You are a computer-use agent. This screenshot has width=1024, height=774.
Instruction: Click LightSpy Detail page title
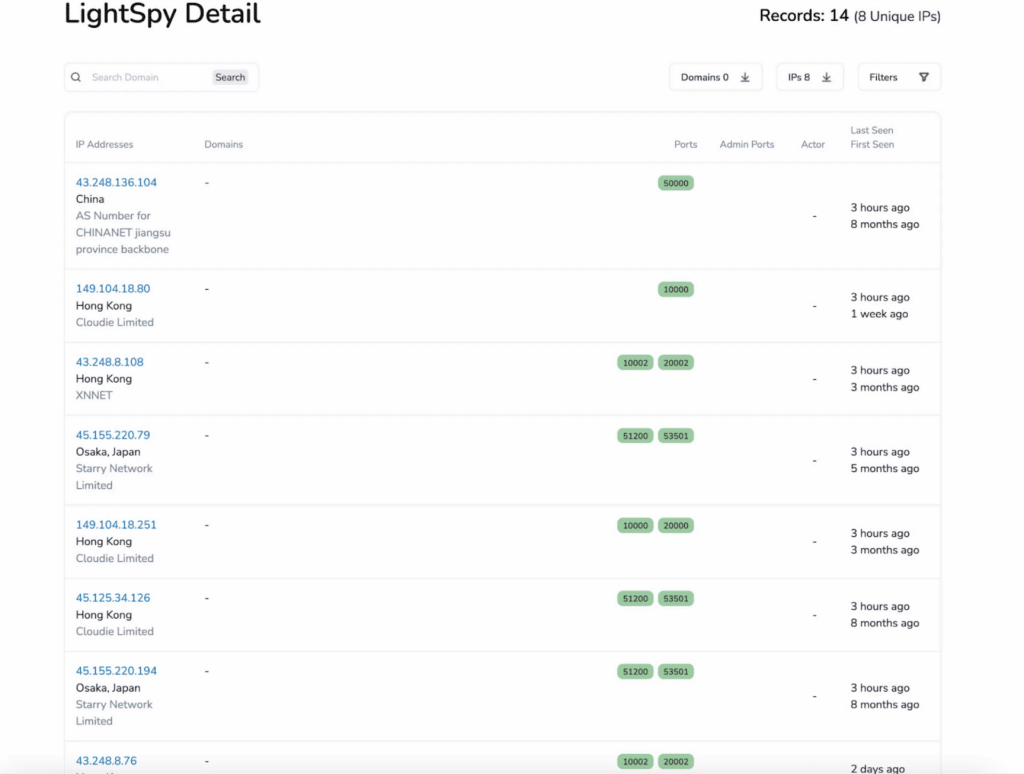coord(162,14)
